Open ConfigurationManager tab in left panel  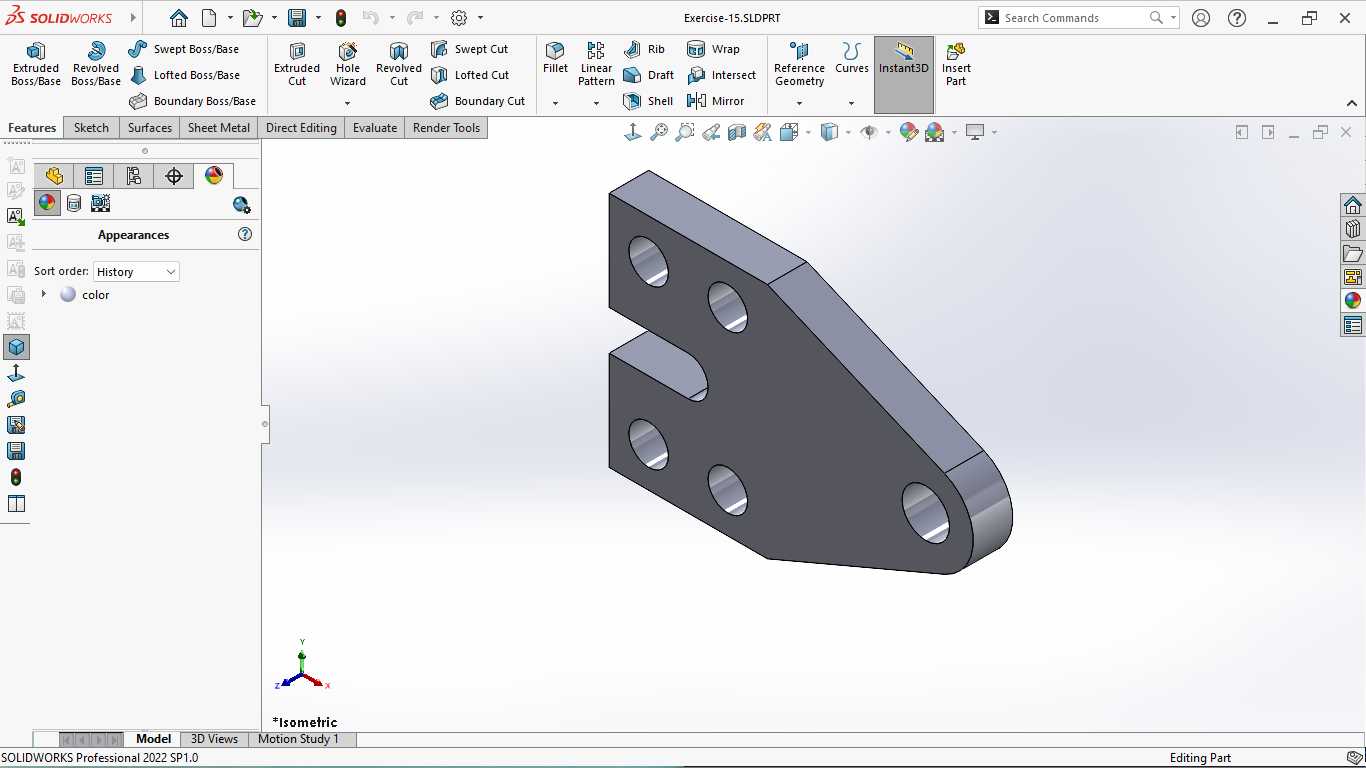coord(134,176)
